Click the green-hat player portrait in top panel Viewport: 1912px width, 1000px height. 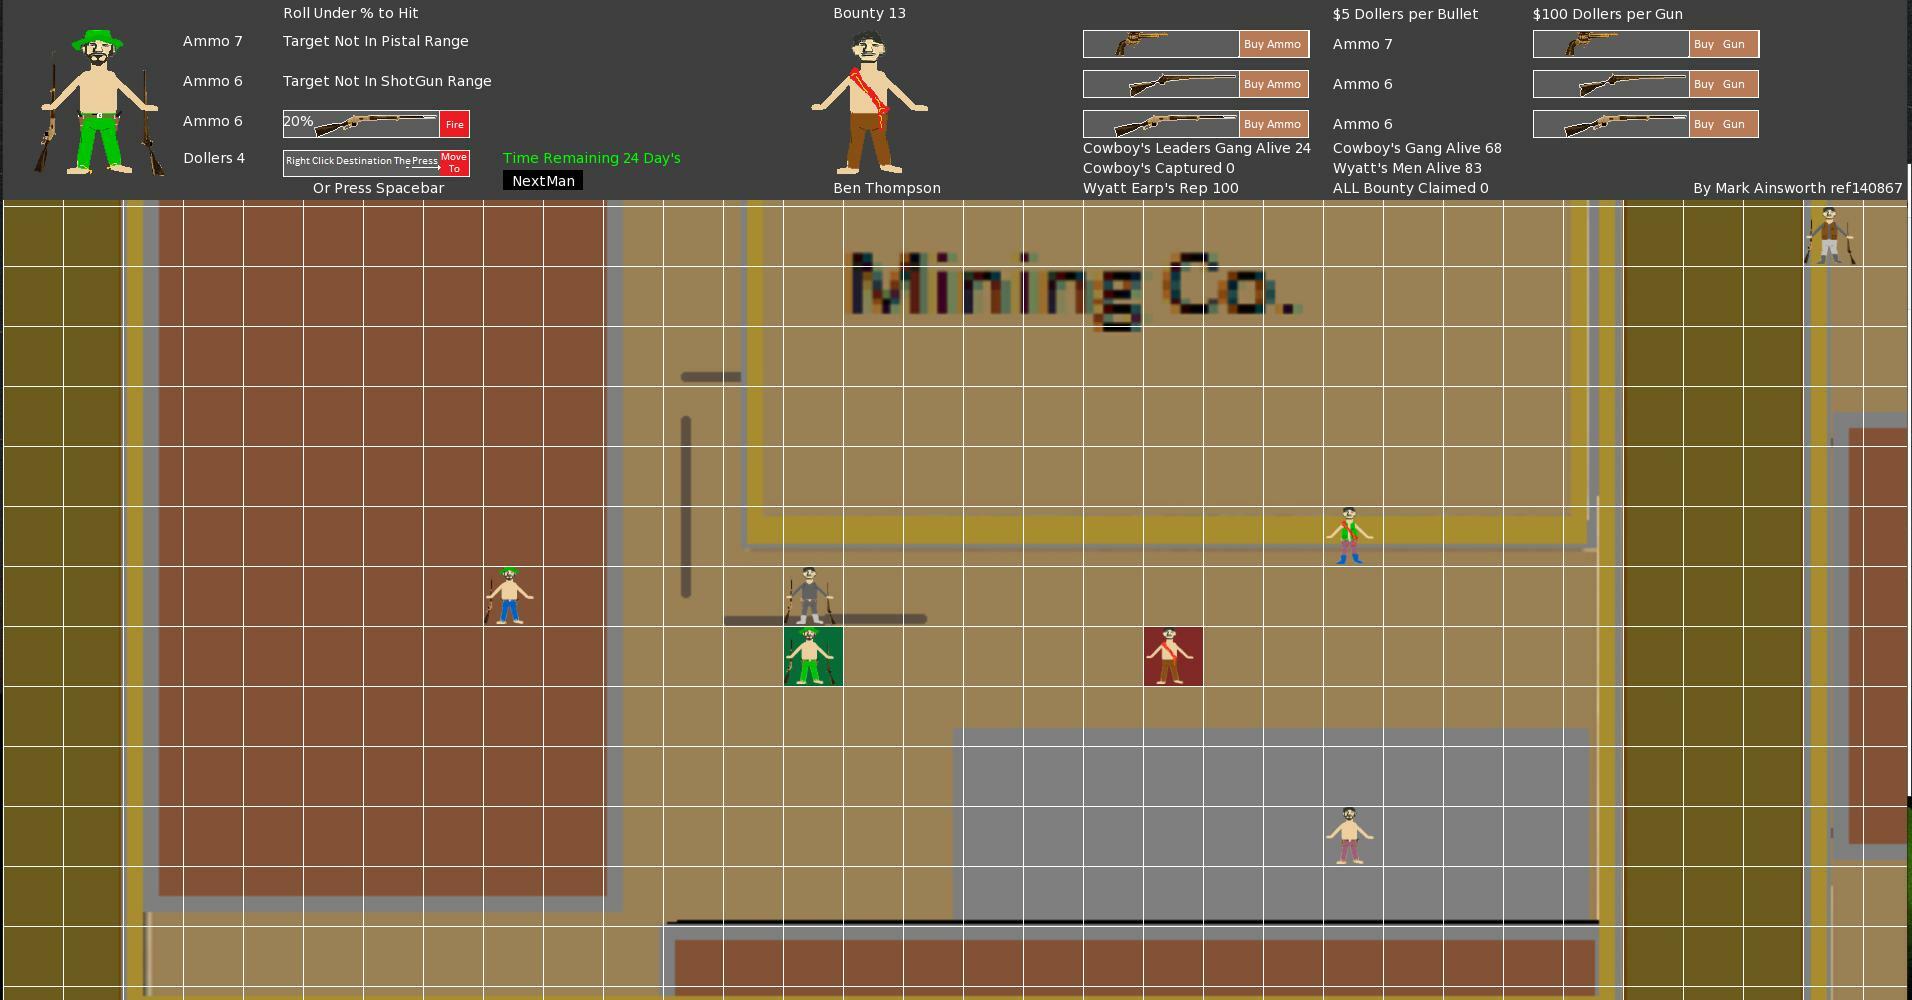[99, 102]
